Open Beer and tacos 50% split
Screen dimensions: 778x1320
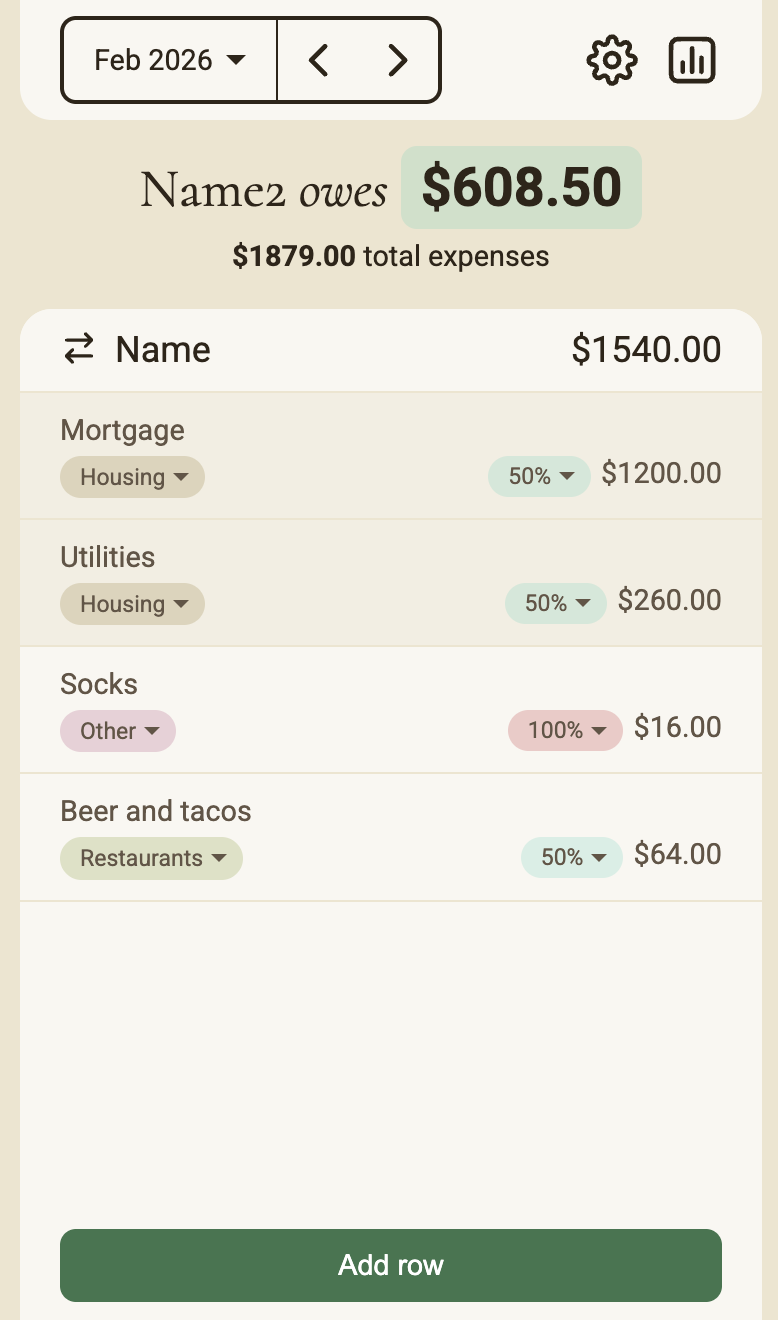tap(572, 857)
